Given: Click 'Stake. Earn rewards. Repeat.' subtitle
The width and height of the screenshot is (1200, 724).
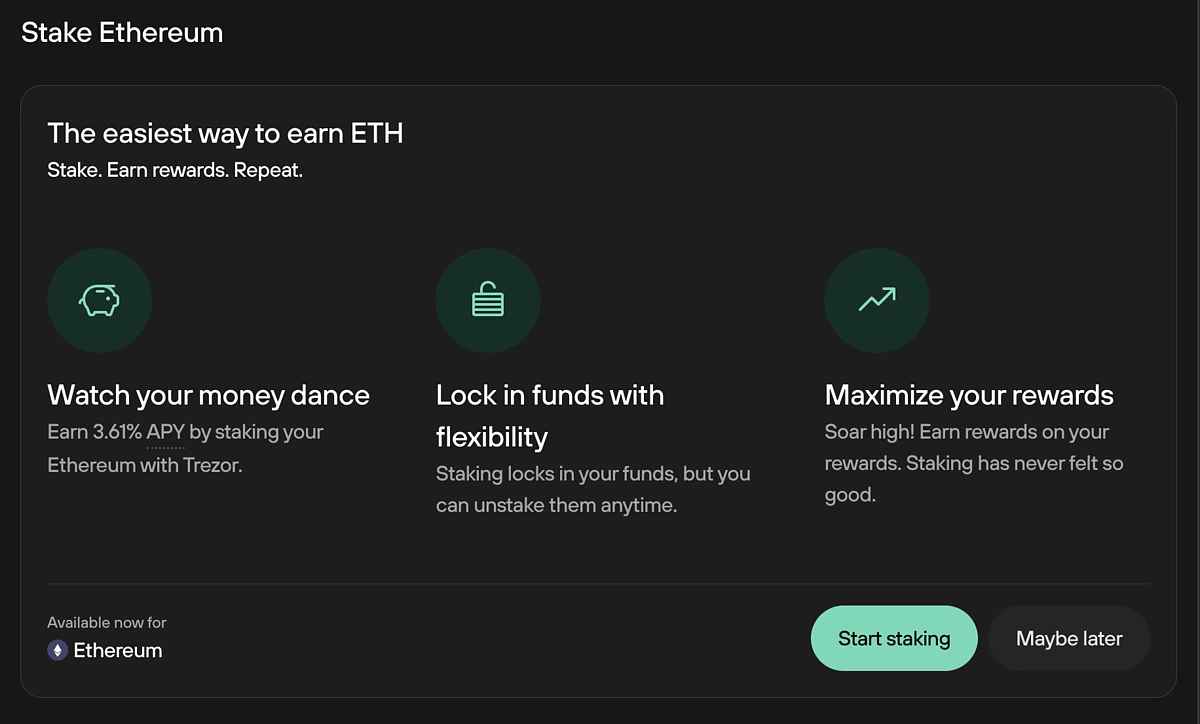Looking at the screenshot, I should 175,170.
